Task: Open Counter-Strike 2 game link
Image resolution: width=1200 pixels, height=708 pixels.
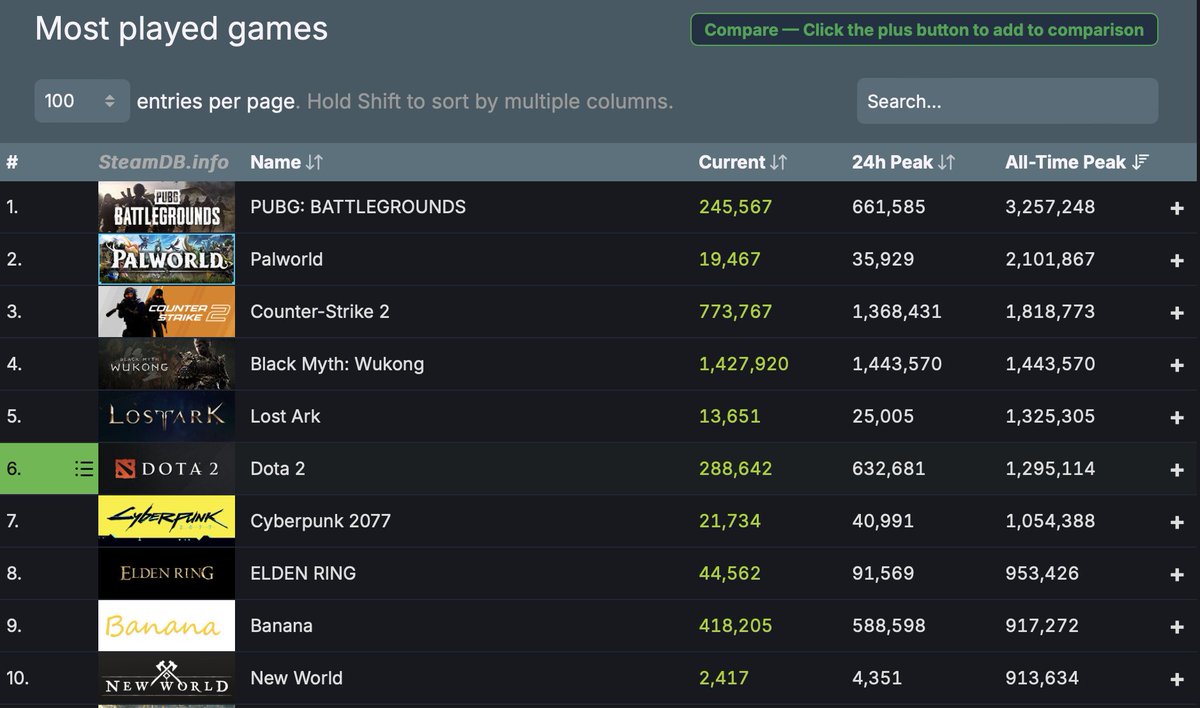Action: [x=320, y=311]
